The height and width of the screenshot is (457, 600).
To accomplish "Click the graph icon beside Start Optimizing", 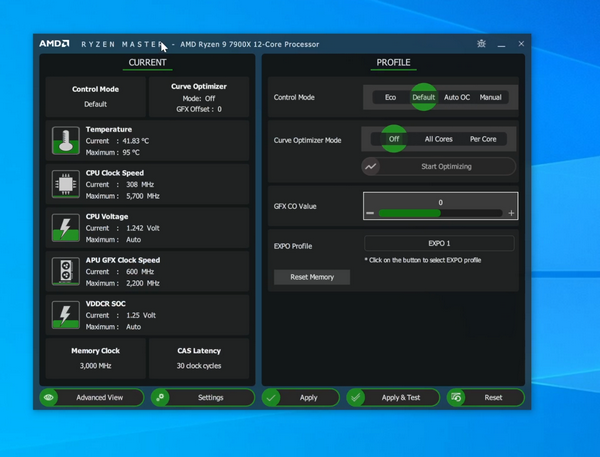I will [x=371, y=167].
